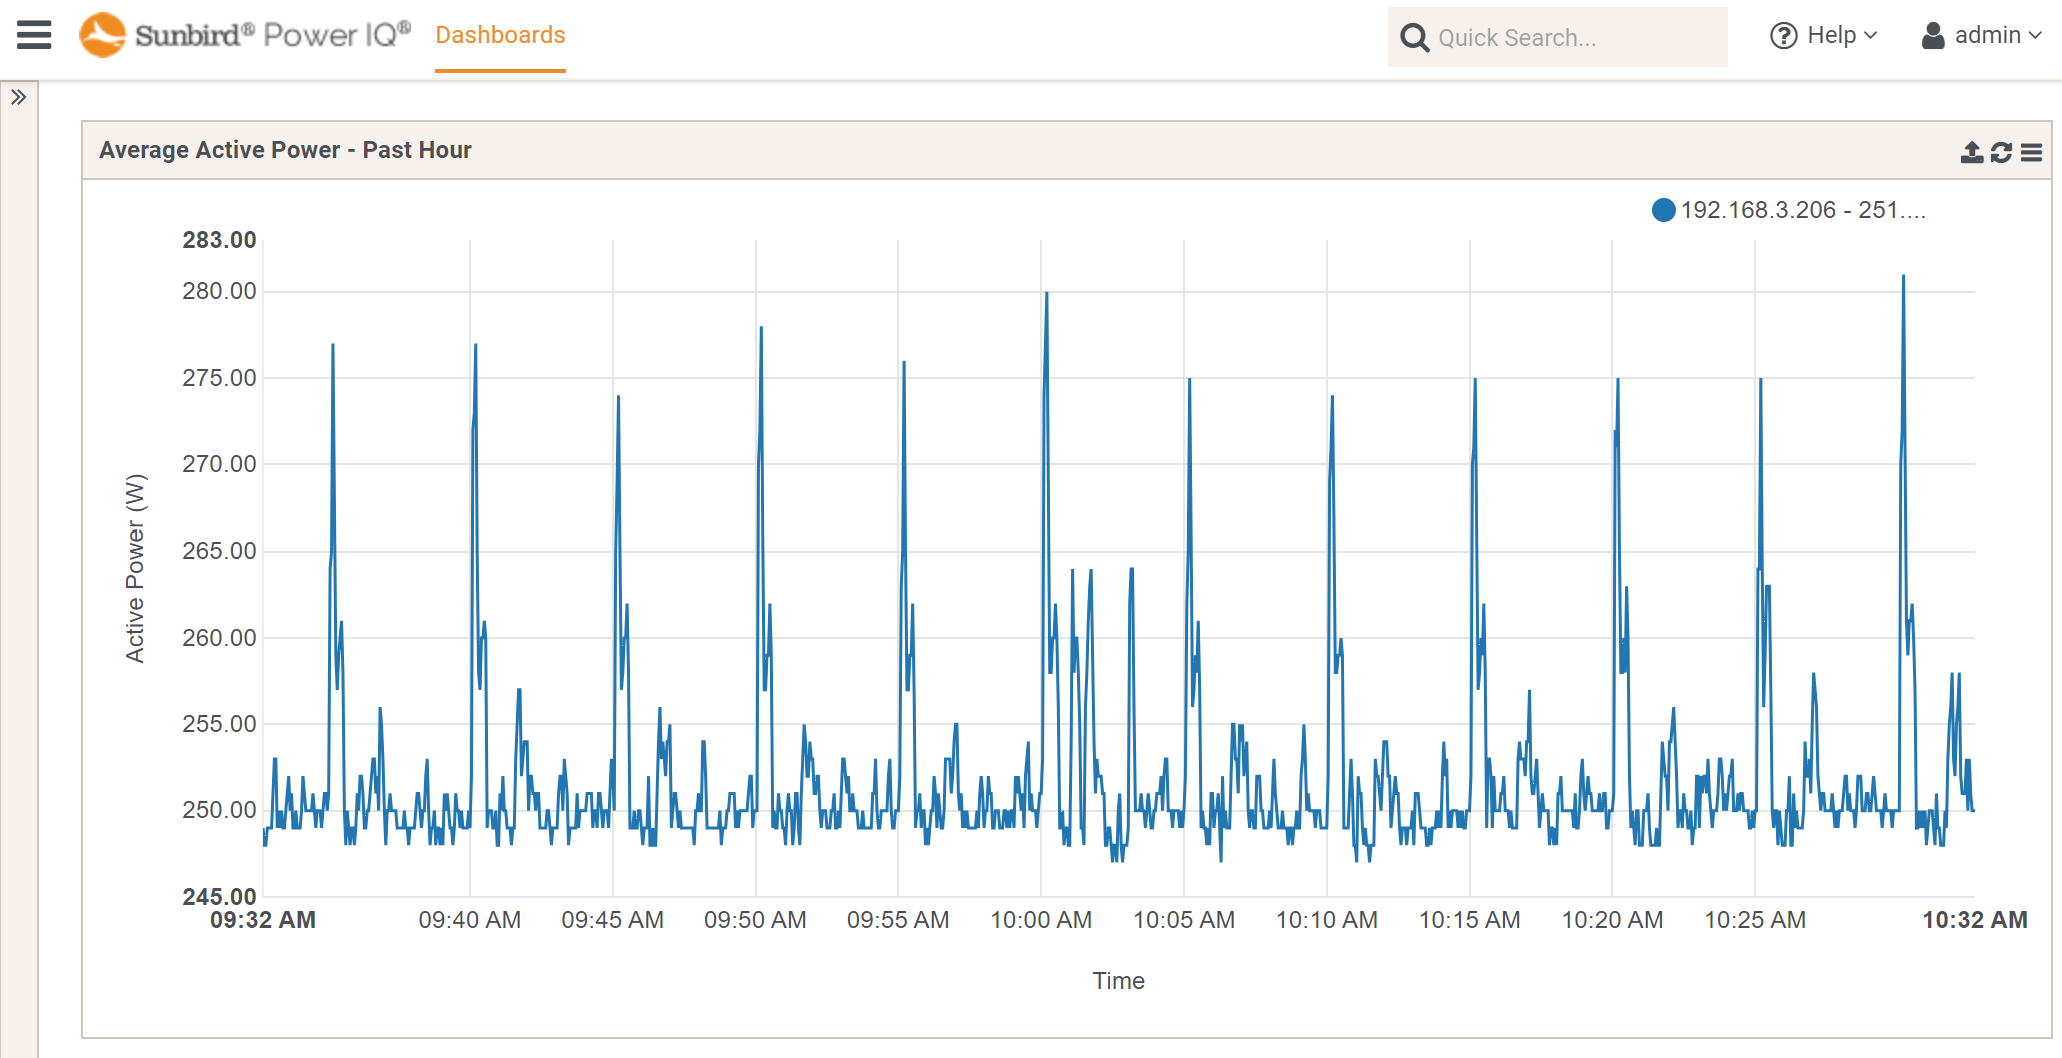Click the Help question mark icon
The width and height of the screenshot is (2062, 1058).
point(1783,36)
